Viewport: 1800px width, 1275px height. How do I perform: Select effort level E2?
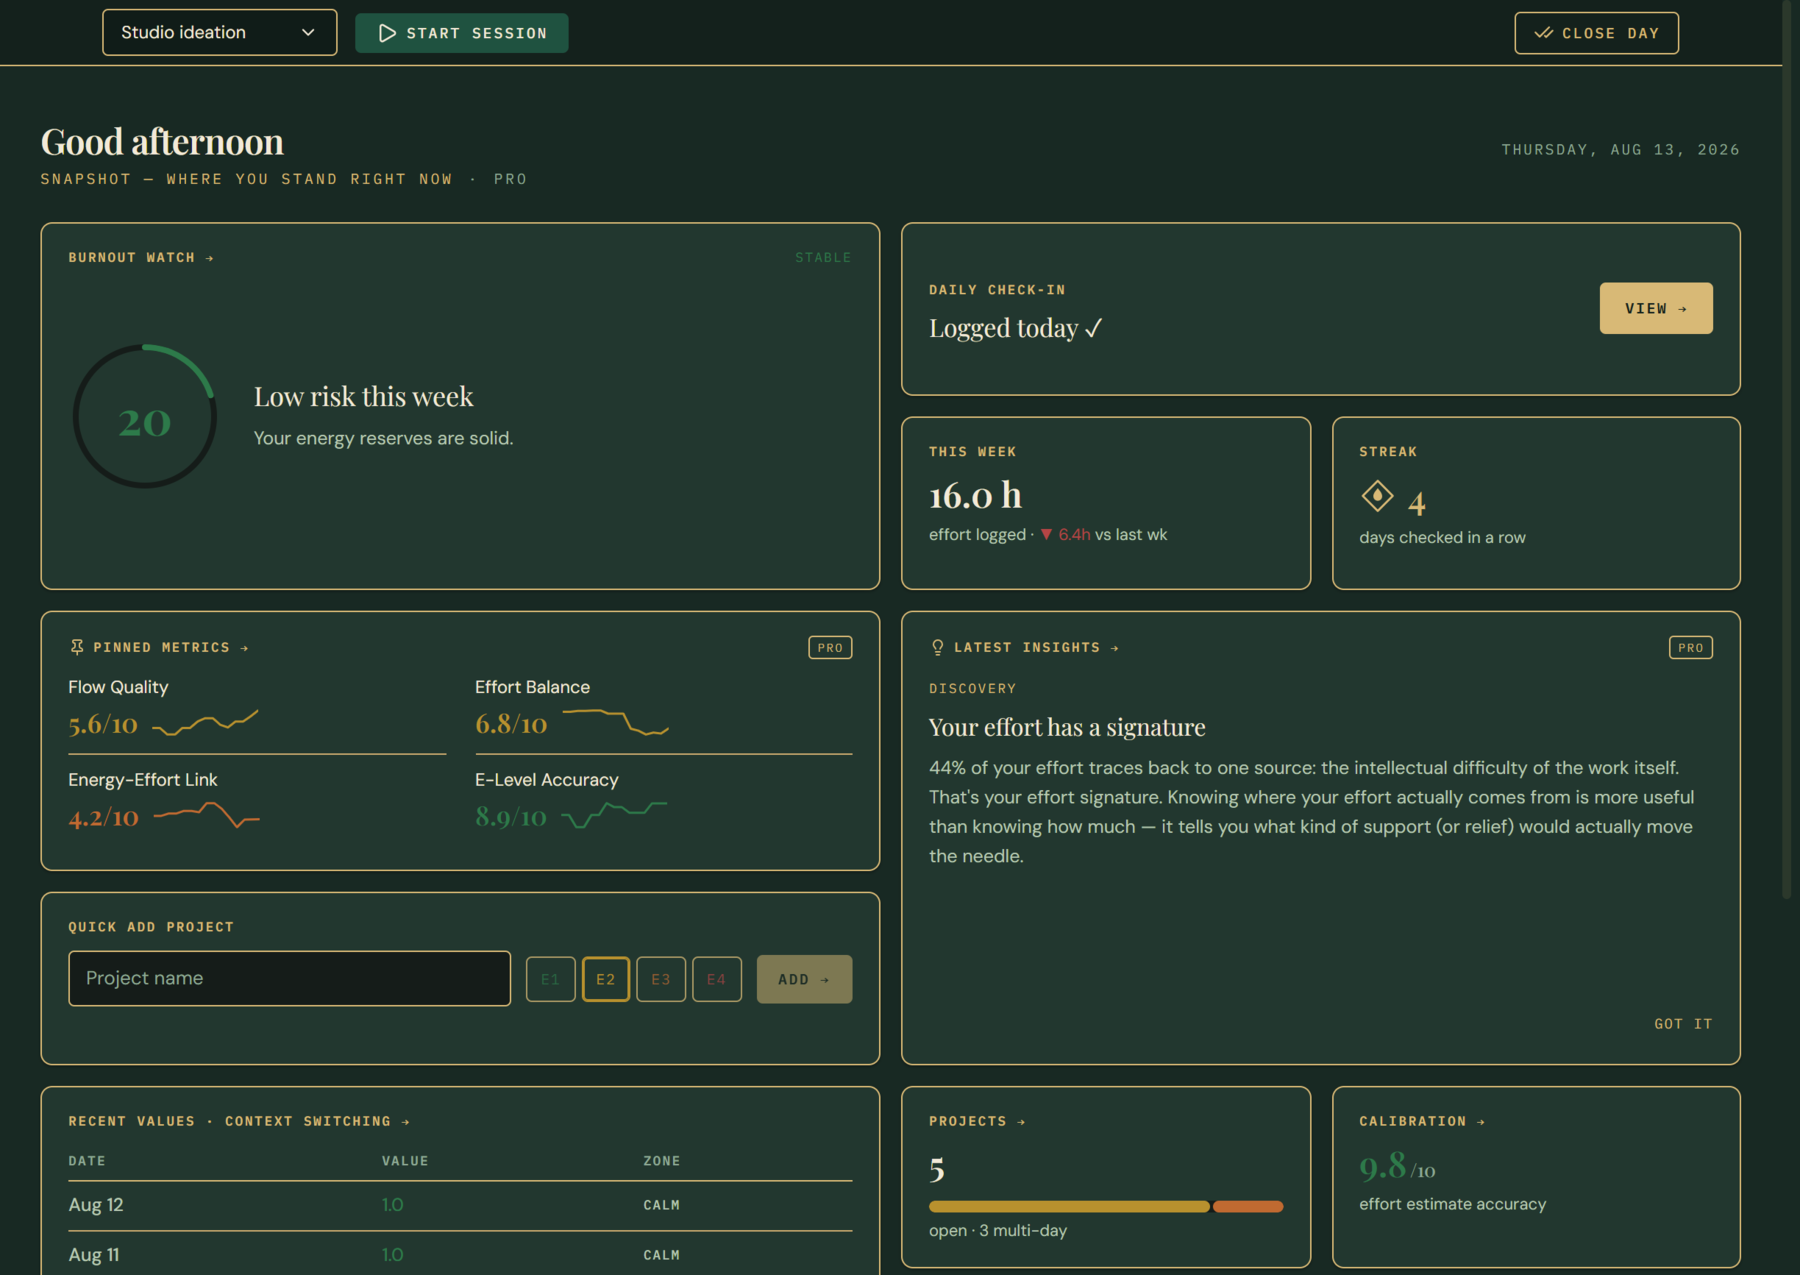(606, 979)
